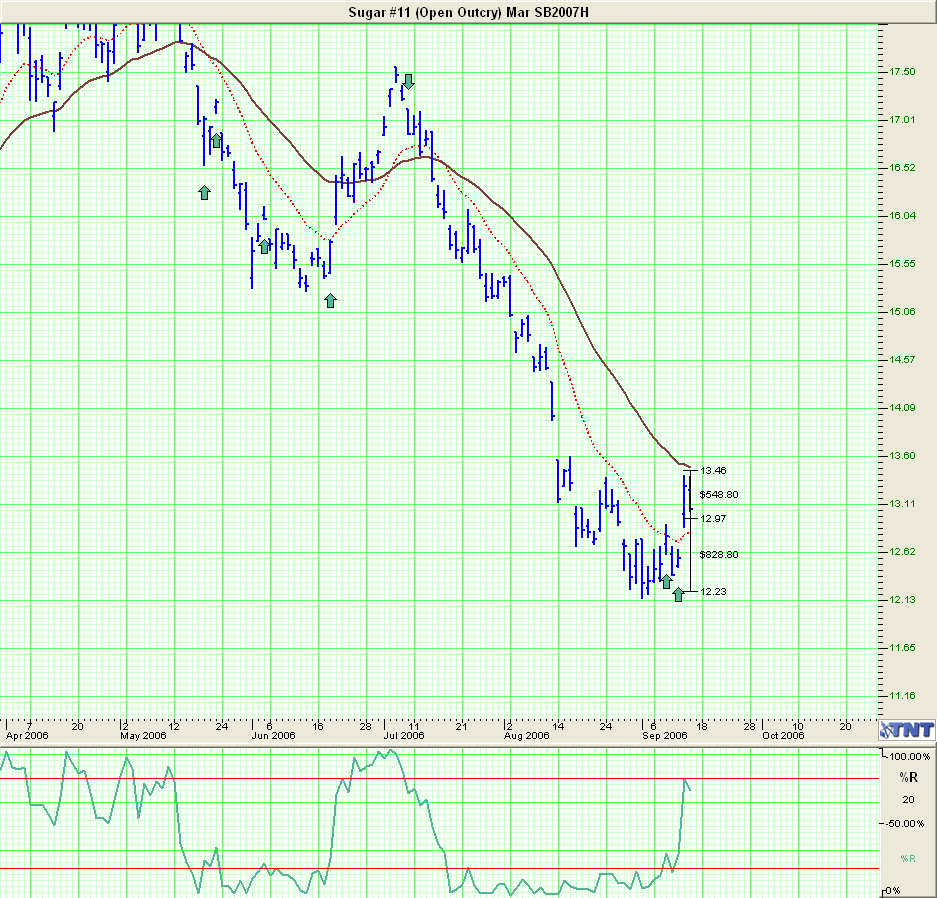Viewport: 937px width, 898px height.
Task: Click the $548.80 value label
Action: pyautogui.click(x=719, y=495)
